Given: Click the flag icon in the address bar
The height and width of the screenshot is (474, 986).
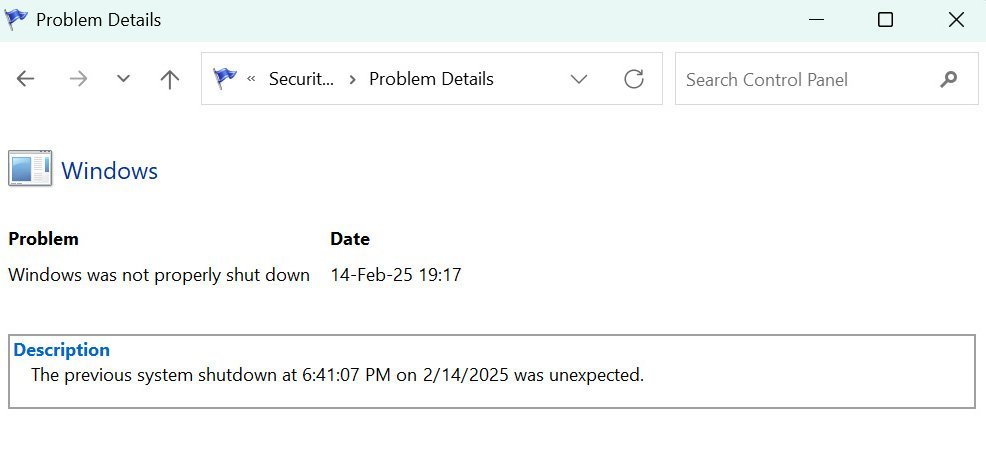Looking at the screenshot, I should point(224,79).
